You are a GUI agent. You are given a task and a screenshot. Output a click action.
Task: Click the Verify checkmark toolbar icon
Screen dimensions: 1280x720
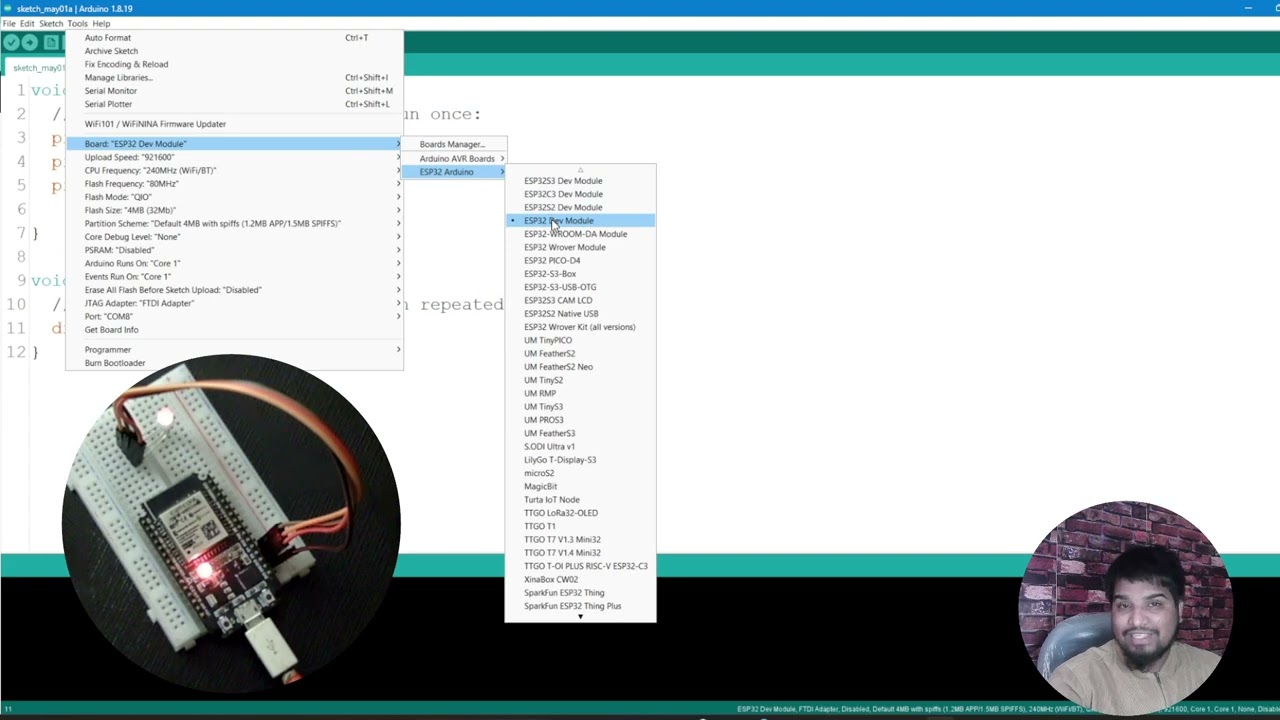11,42
